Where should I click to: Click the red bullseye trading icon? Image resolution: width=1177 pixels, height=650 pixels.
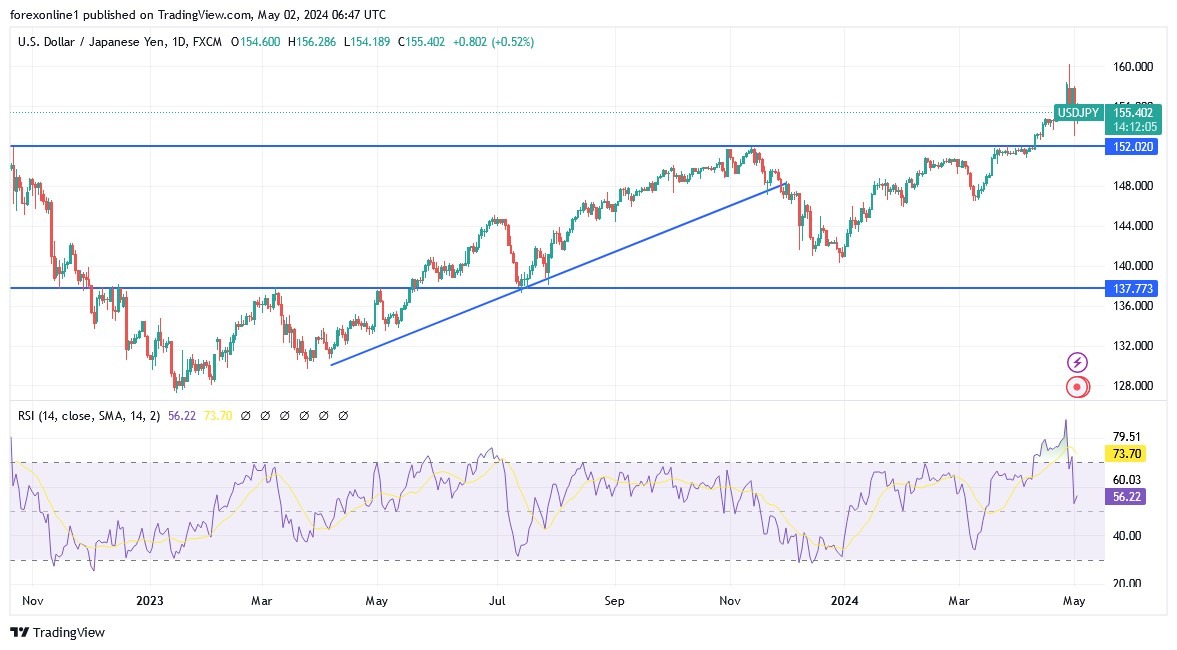tap(1077, 386)
